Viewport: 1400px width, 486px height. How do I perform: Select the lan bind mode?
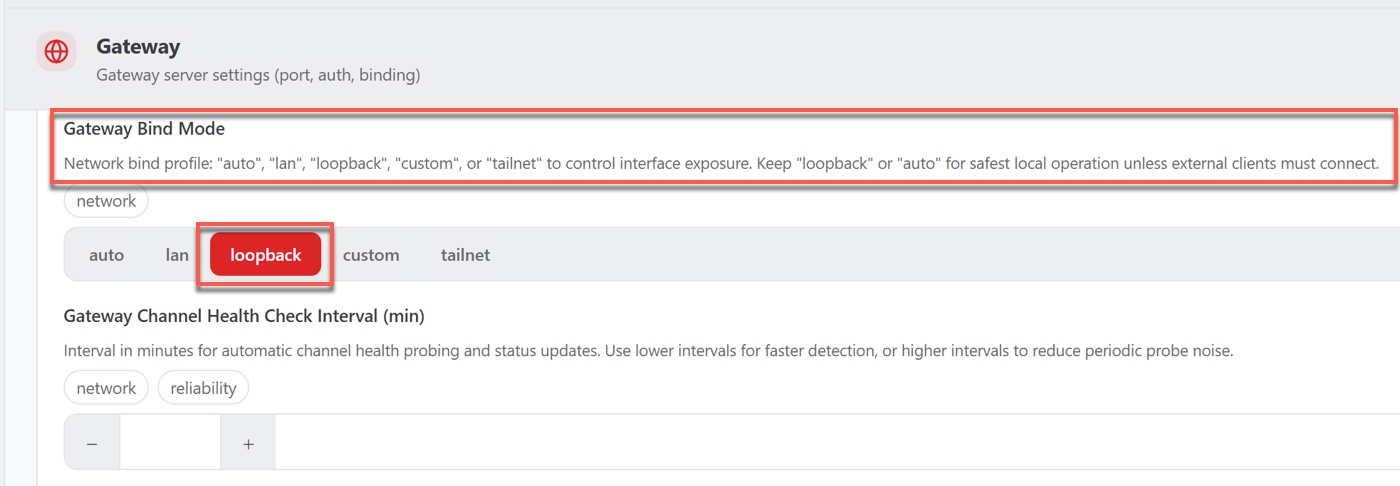pyautogui.click(x=177, y=255)
